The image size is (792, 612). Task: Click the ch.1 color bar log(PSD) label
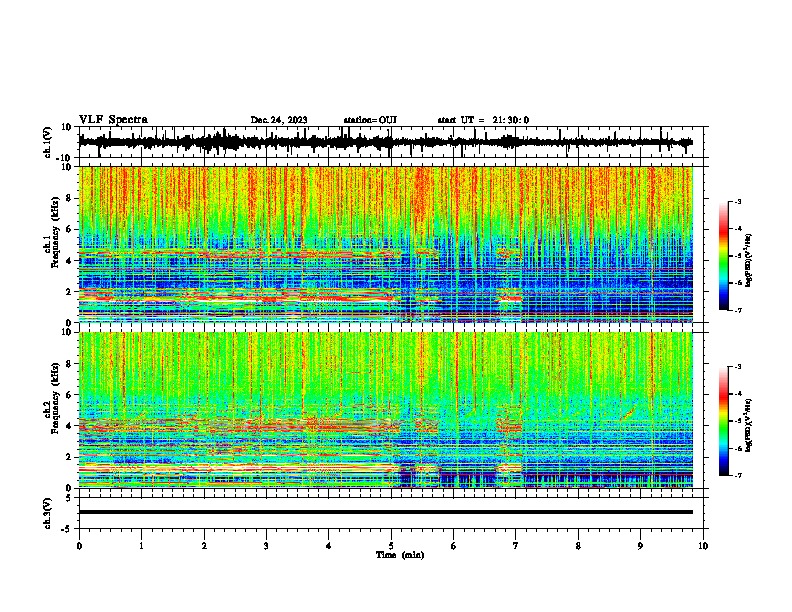(x=748, y=260)
